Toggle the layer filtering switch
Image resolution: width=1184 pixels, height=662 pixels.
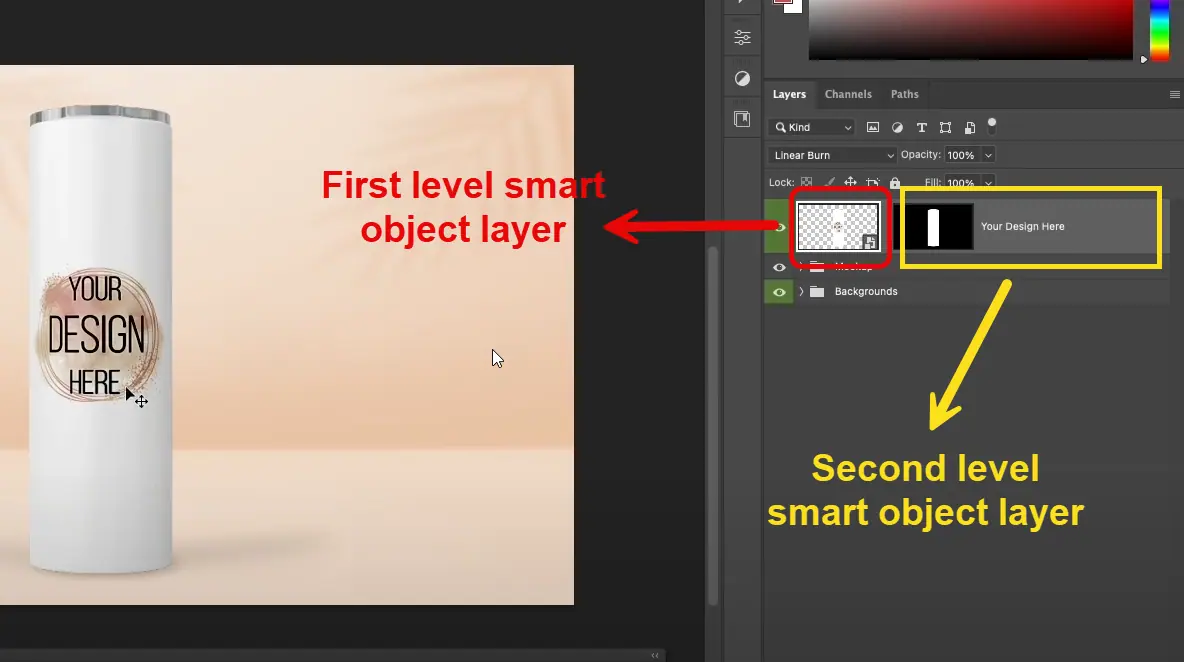[x=992, y=125]
